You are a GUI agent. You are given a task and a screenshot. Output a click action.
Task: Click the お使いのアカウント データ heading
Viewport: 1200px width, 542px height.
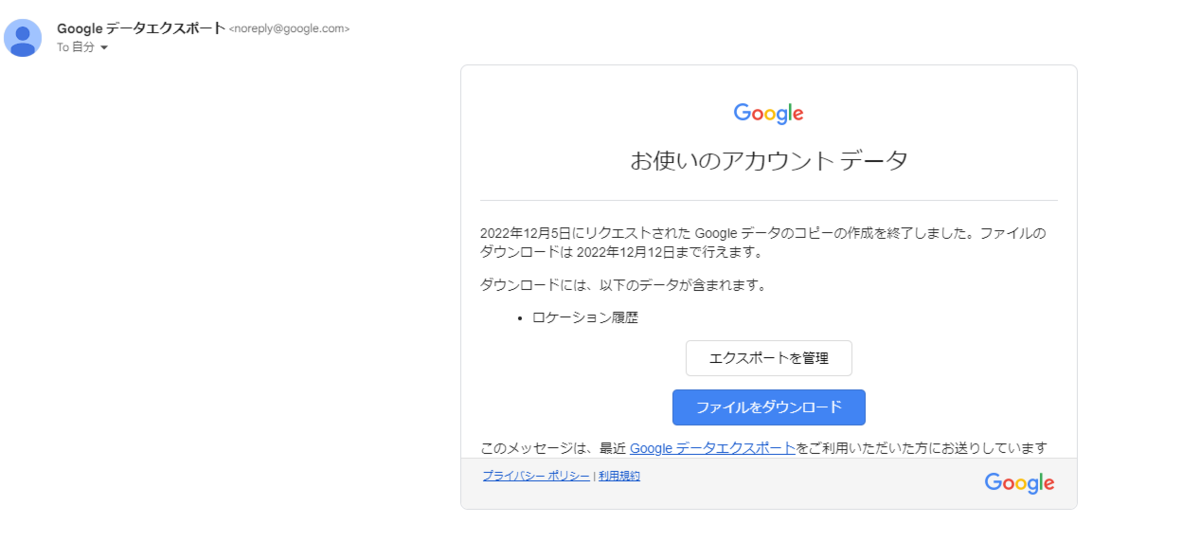pyautogui.click(x=769, y=160)
